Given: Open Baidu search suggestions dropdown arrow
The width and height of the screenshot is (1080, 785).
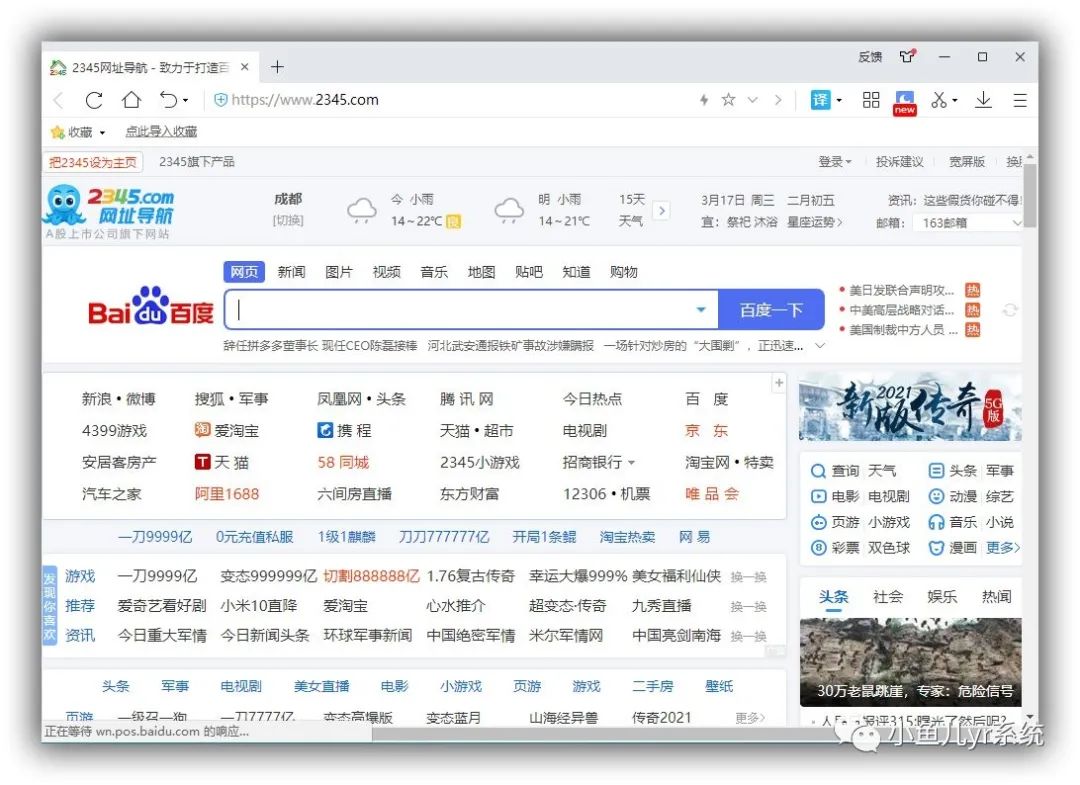Looking at the screenshot, I should pyautogui.click(x=700, y=310).
